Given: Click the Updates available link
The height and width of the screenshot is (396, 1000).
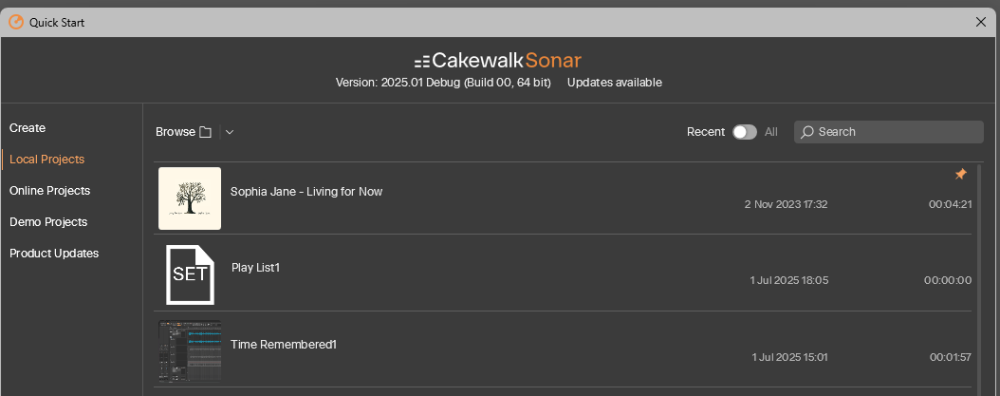Looking at the screenshot, I should click(x=614, y=82).
